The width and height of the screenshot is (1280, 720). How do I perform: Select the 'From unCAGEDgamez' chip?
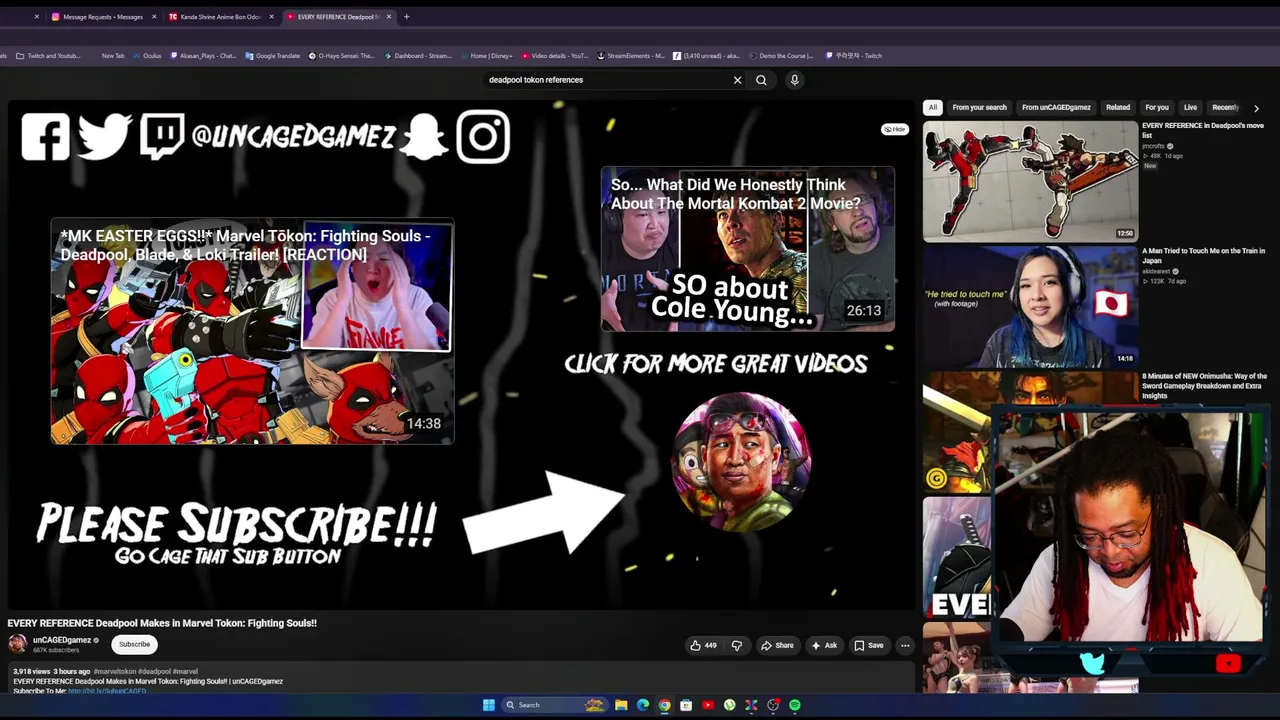[x=1056, y=107]
